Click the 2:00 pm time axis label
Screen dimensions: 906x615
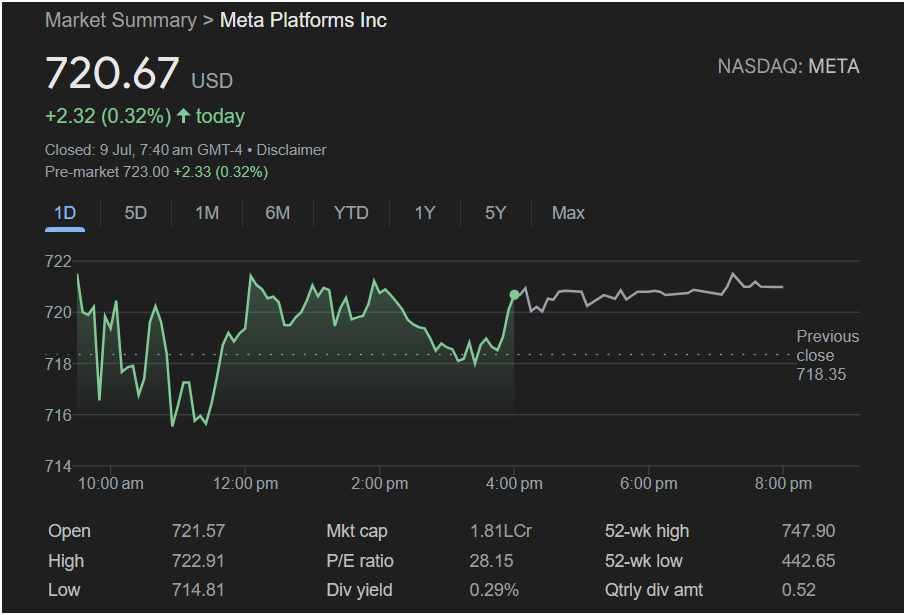(x=380, y=484)
